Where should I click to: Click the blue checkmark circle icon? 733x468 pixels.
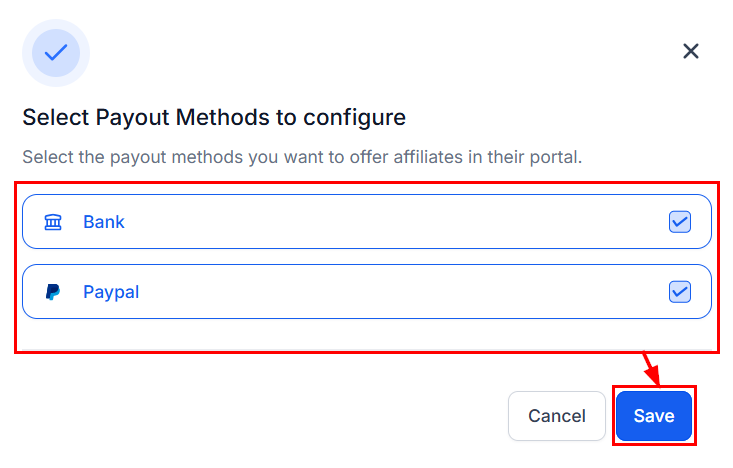(56, 53)
